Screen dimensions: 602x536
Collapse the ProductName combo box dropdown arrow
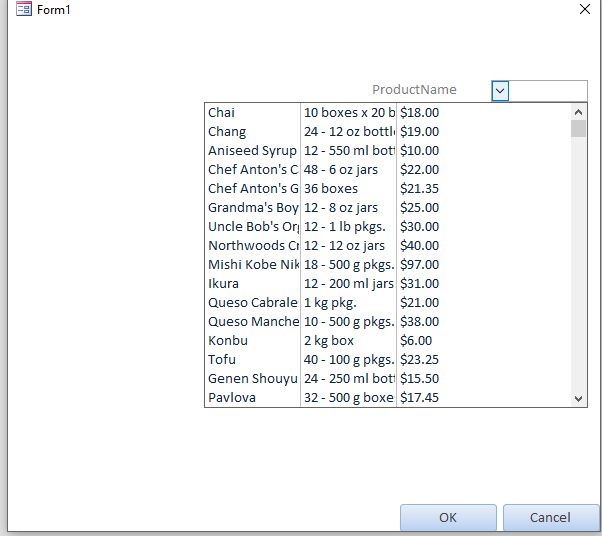coord(500,91)
